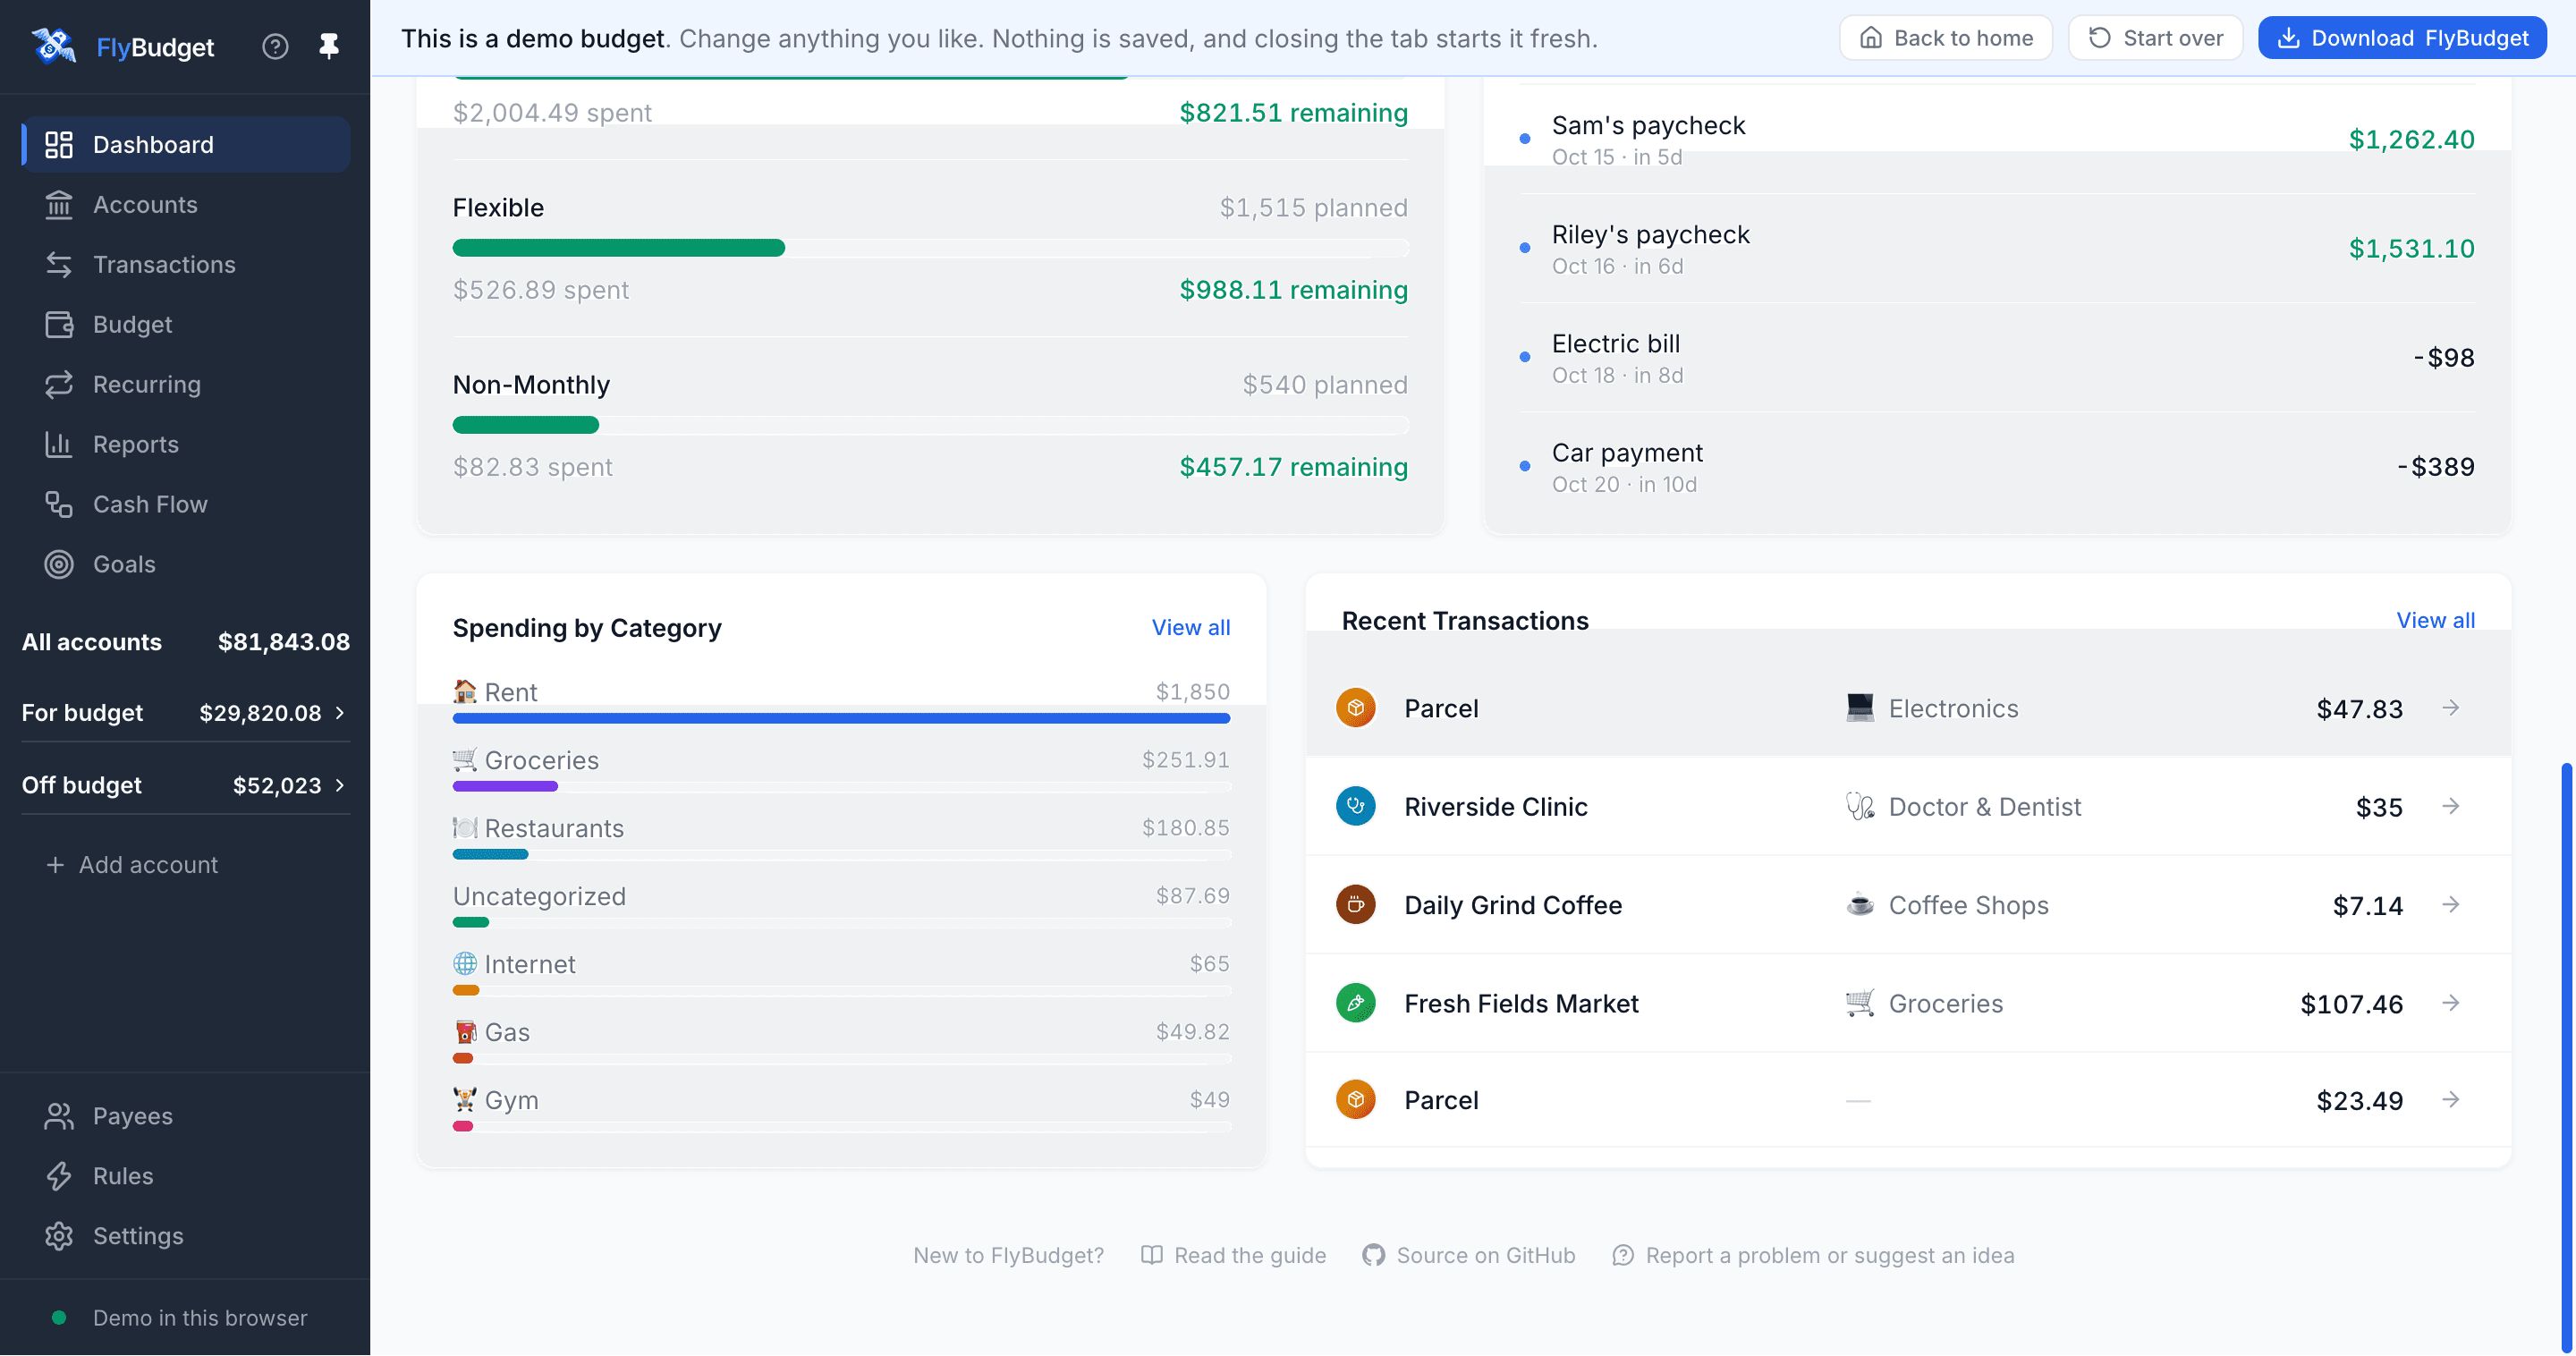Click the Payees people icon
This screenshot has height=1356, width=2576.
pyautogui.click(x=59, y=1116)
